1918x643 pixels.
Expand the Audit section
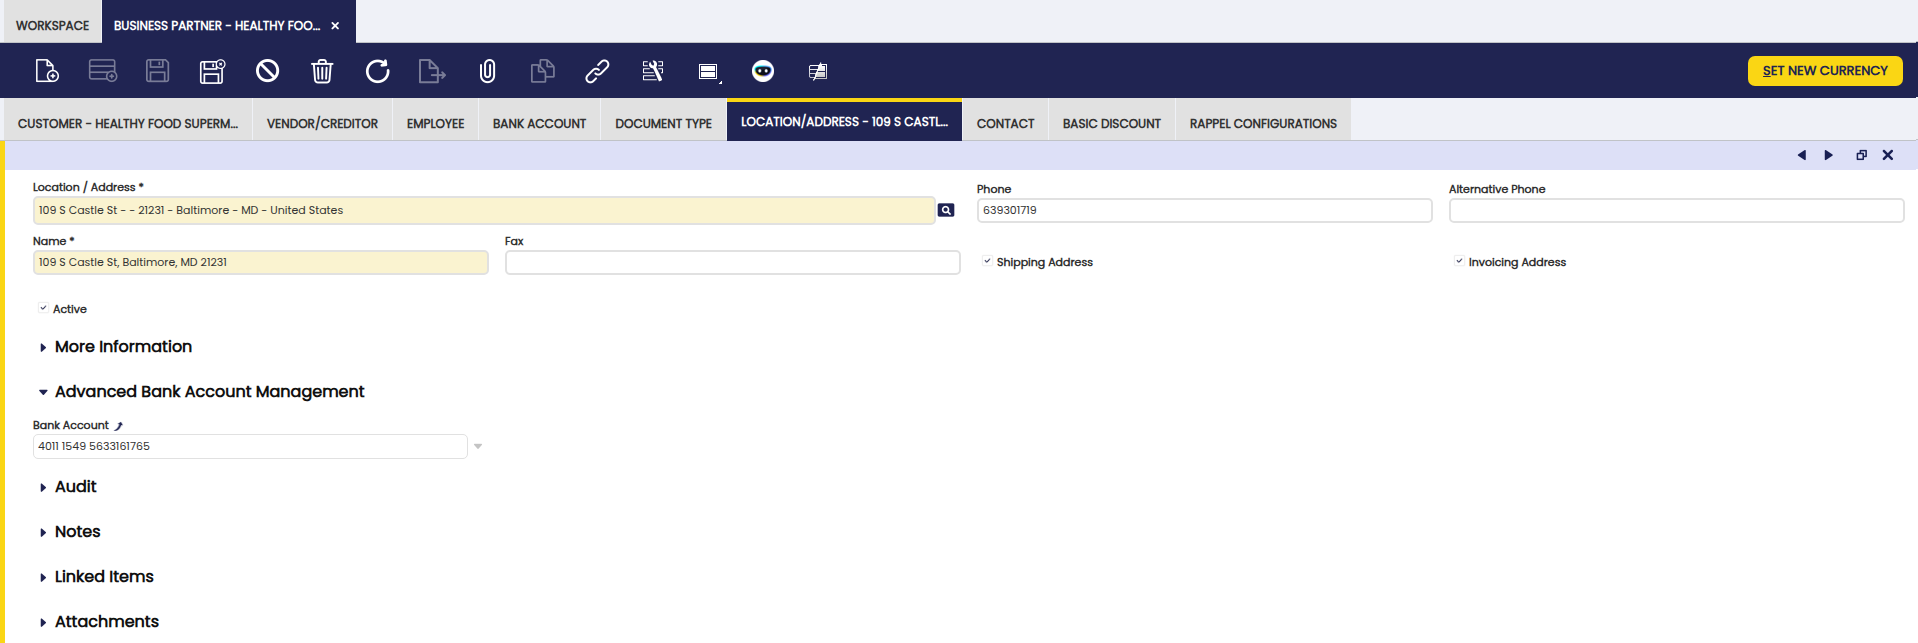pos(75,487)
